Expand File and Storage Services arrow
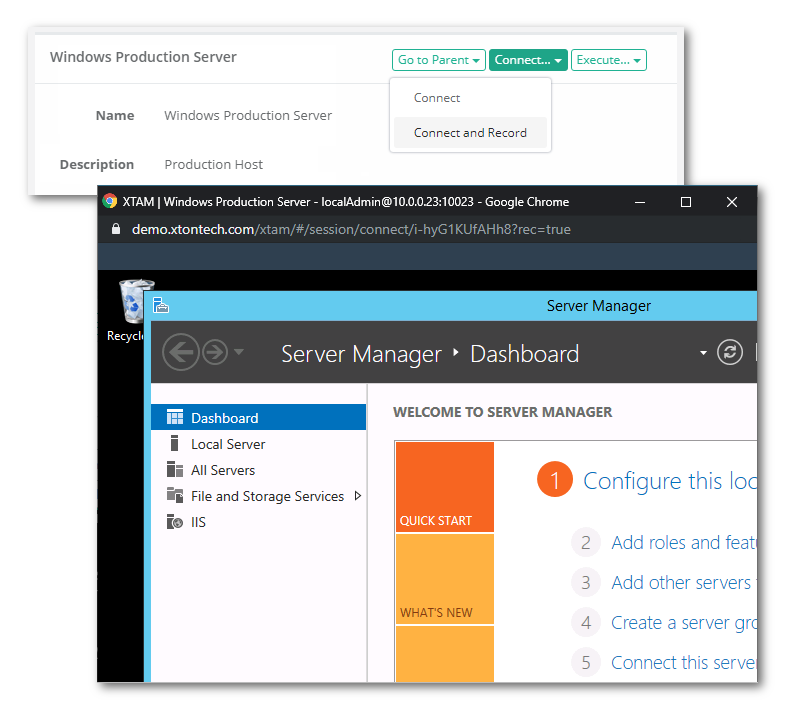Image resolution: width=787 pixels, height=711 pixels. [x=358, y=496]
